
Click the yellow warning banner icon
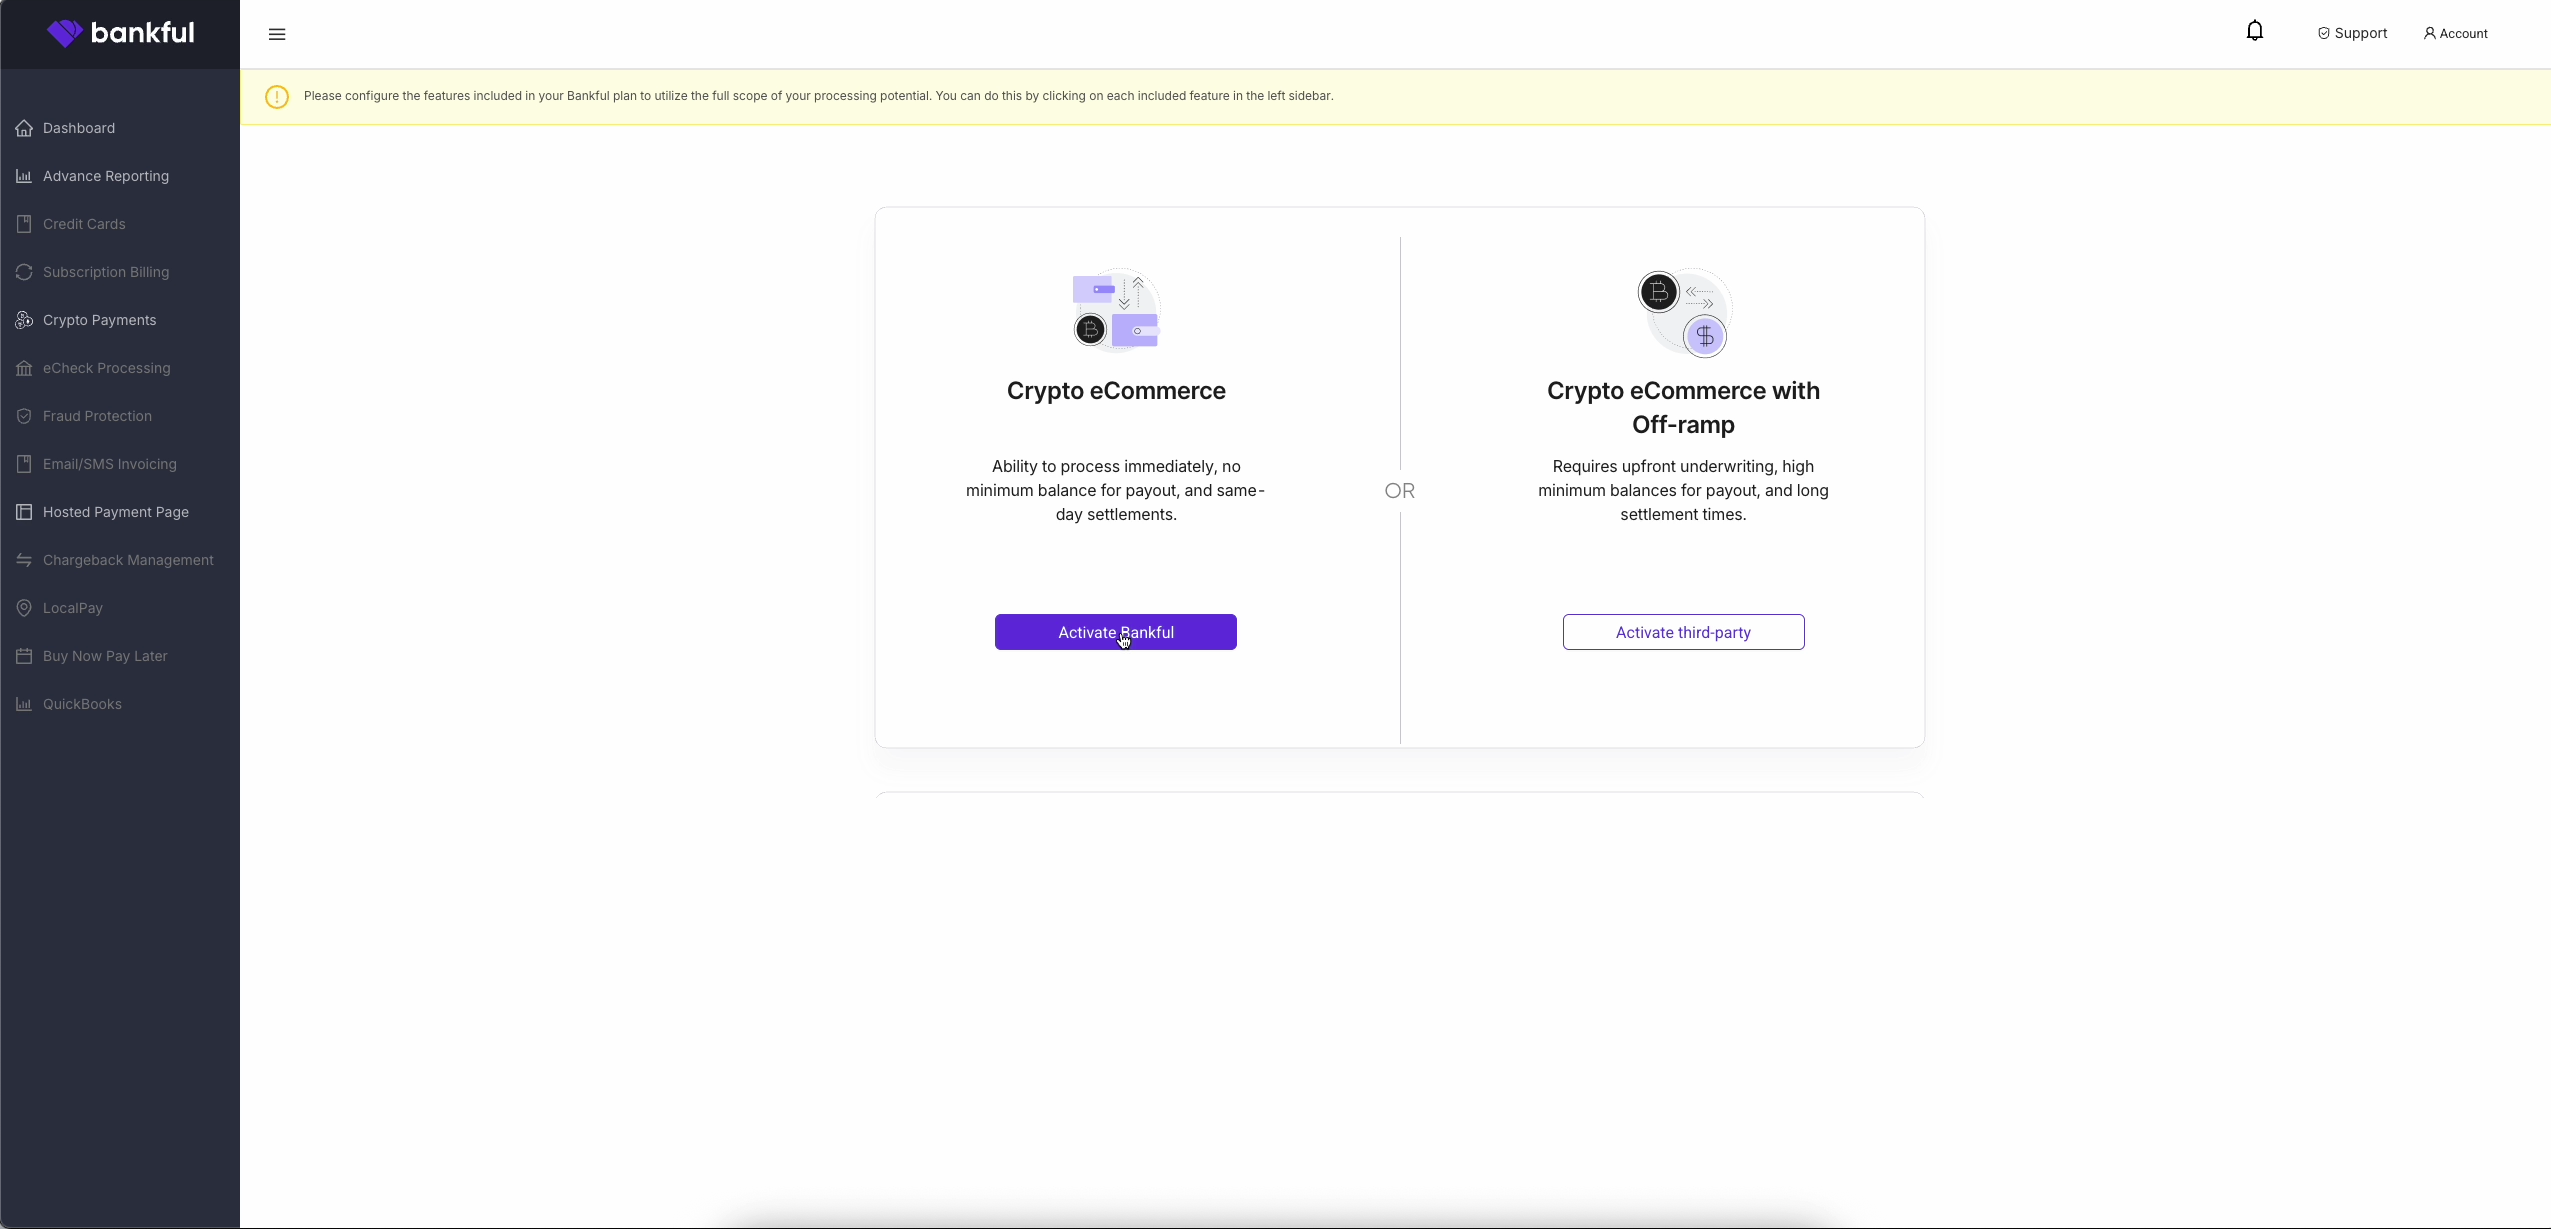[277, 97]
